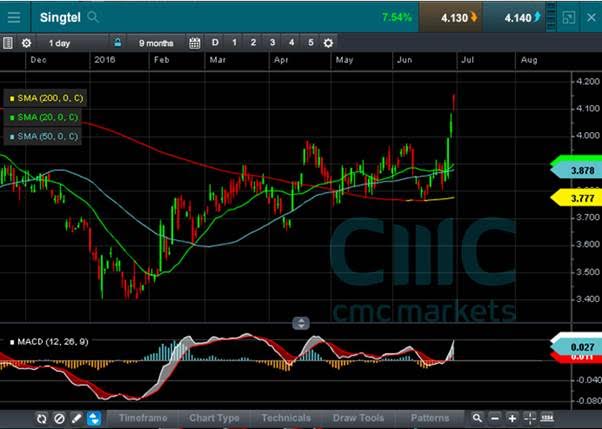602x429 pixels.
Task: Pop out chart into separate window
Action: click(568, 18)
